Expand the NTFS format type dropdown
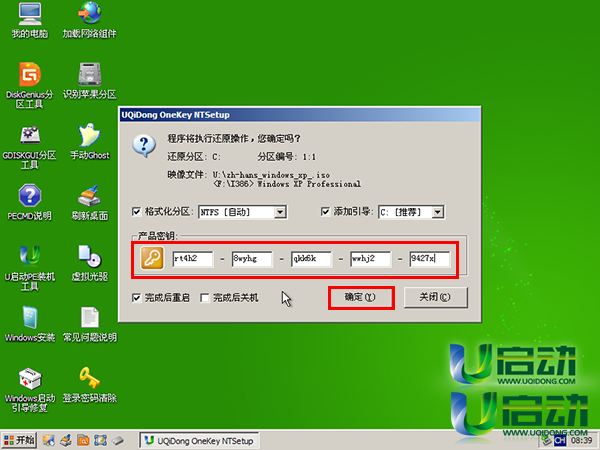600x450 pixels. (x=280, y=212)
